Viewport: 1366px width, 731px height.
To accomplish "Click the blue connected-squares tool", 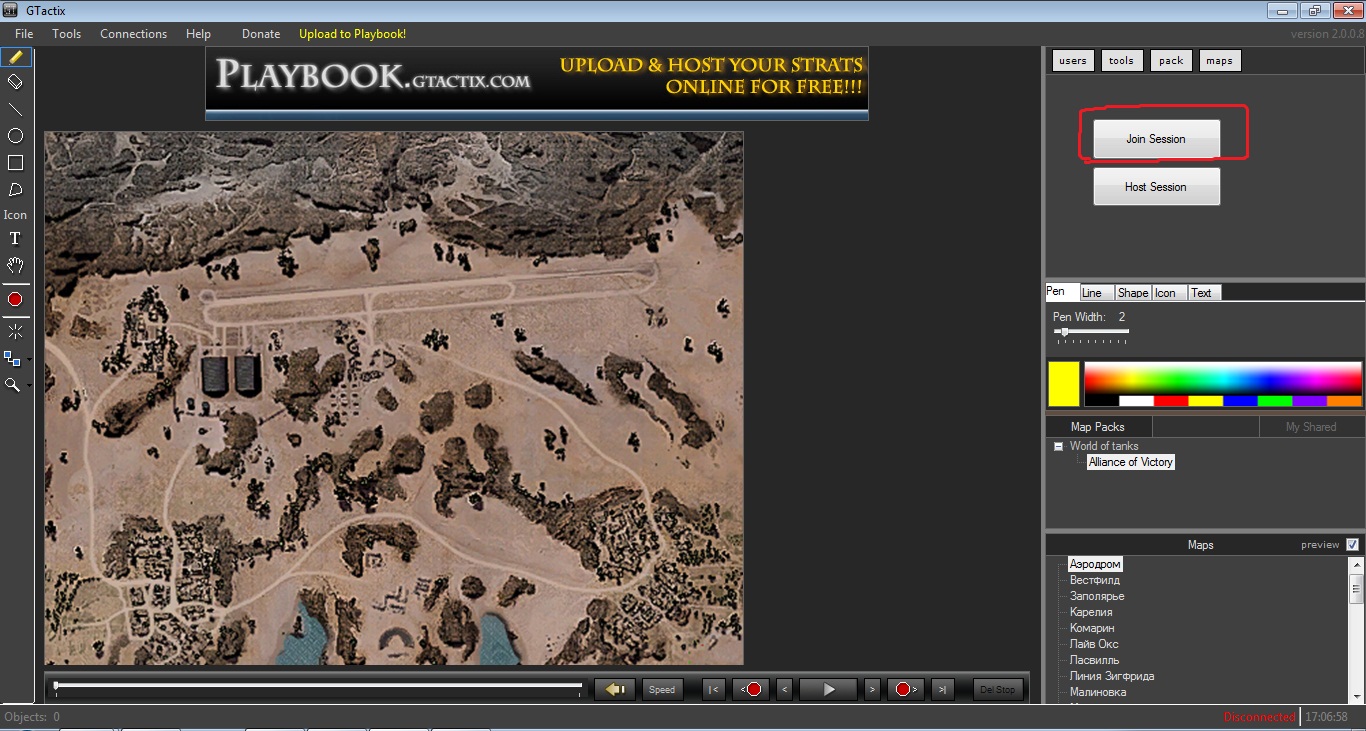I will click(x=13, y=358).
